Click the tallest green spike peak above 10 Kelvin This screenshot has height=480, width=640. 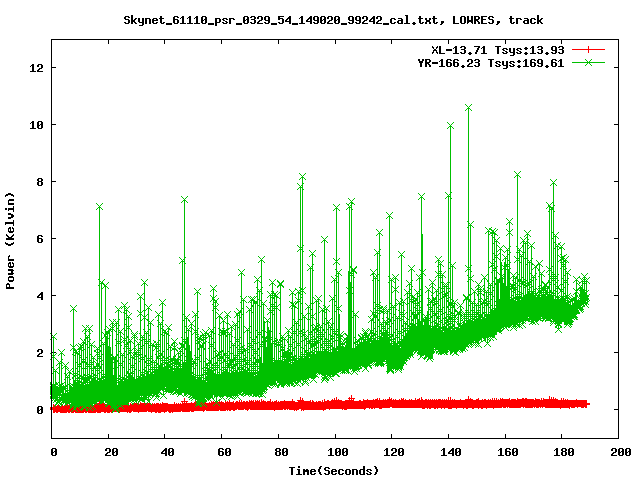pos(468,107)
